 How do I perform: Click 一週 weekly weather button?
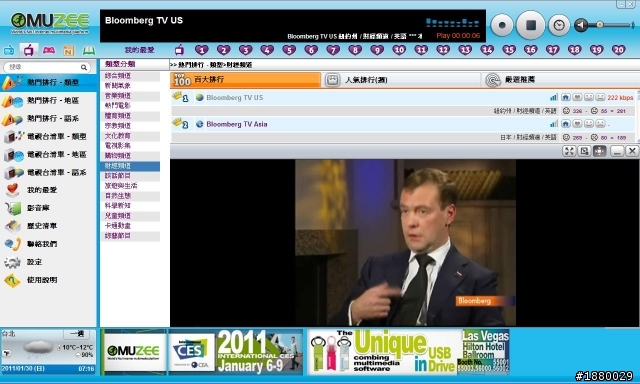77,334
